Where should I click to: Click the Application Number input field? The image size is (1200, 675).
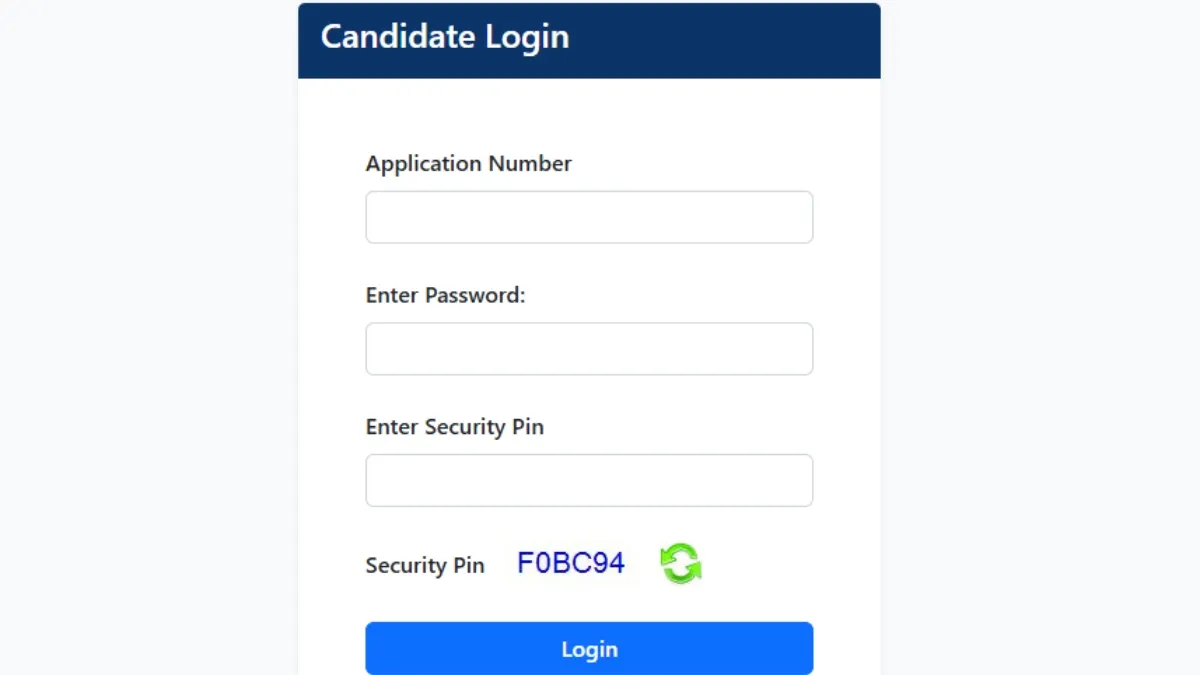[589, 217]
